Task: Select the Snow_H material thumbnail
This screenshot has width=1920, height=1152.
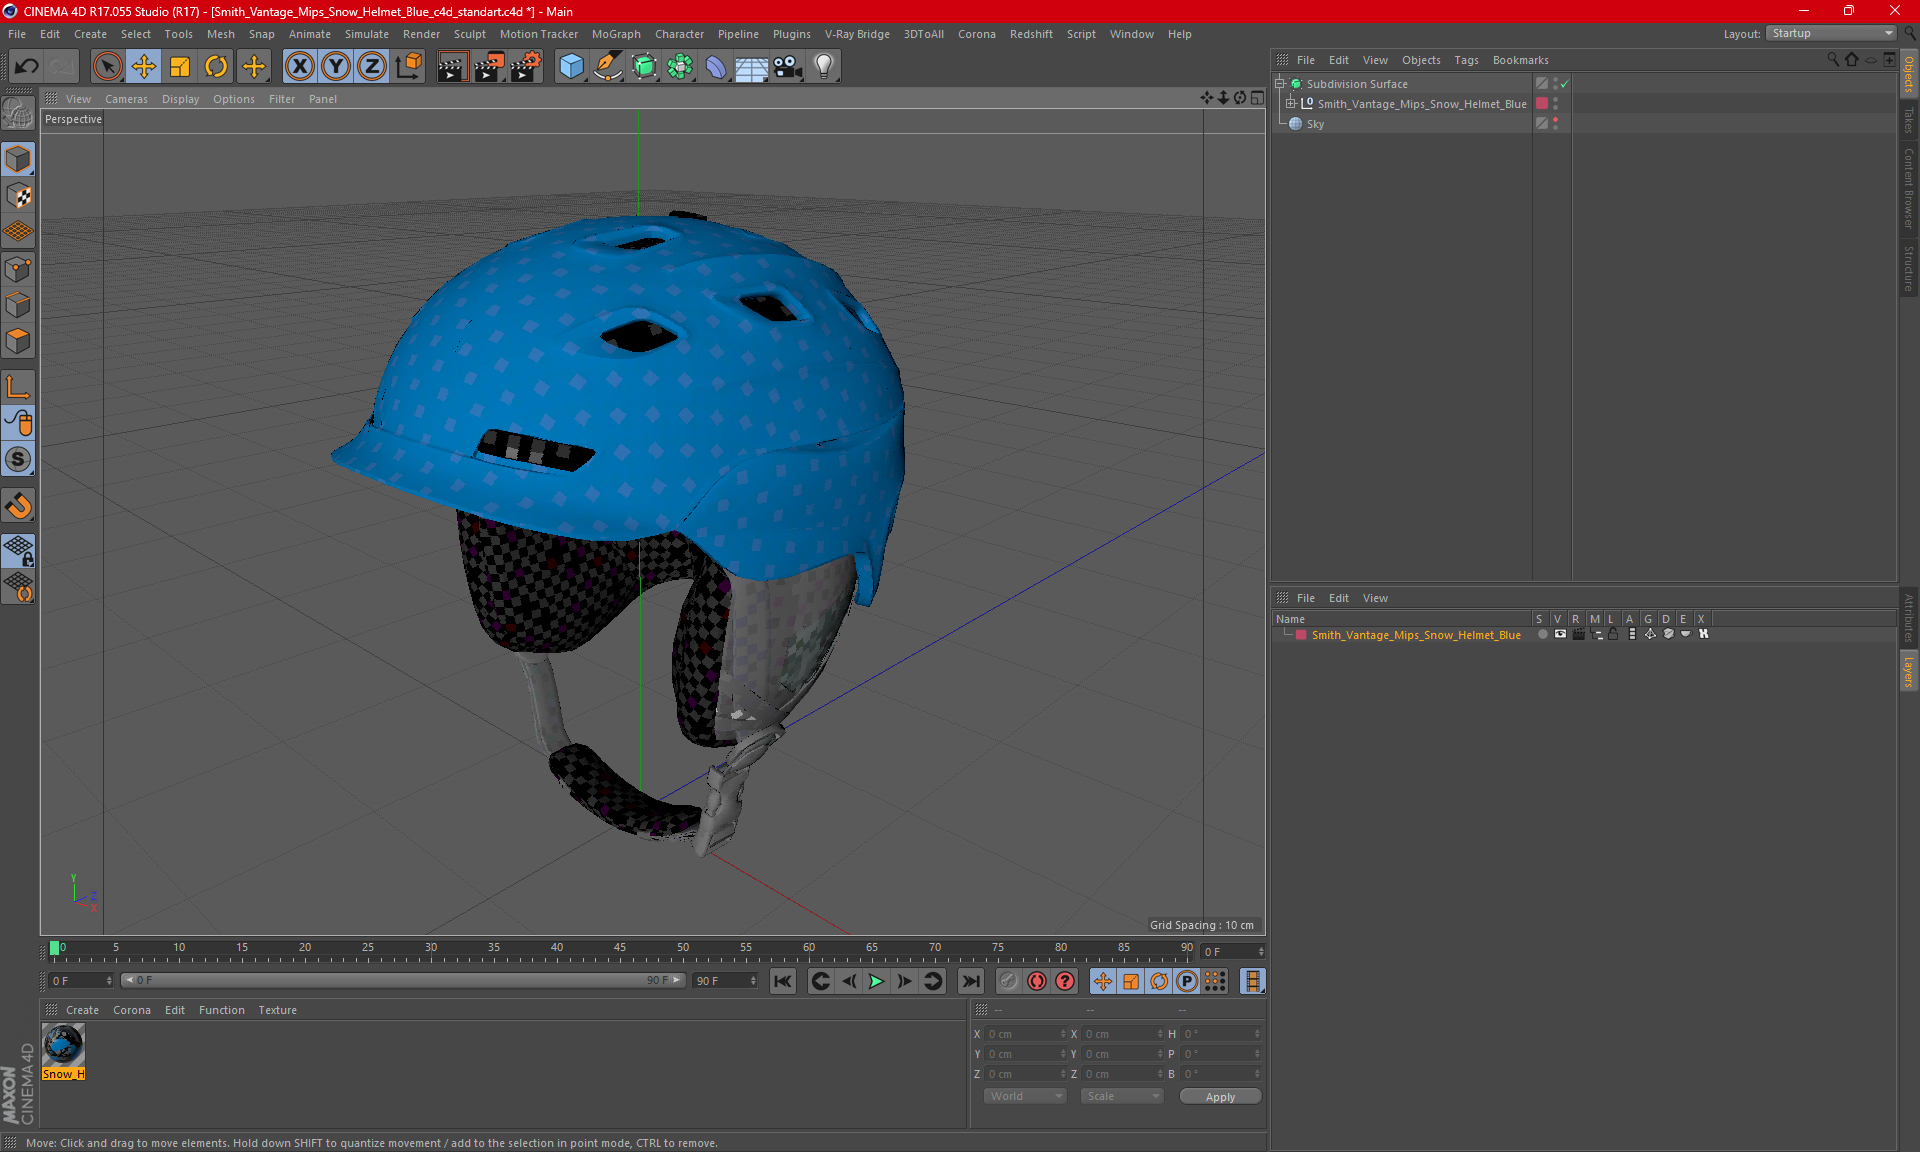Action: point(63,1046)
